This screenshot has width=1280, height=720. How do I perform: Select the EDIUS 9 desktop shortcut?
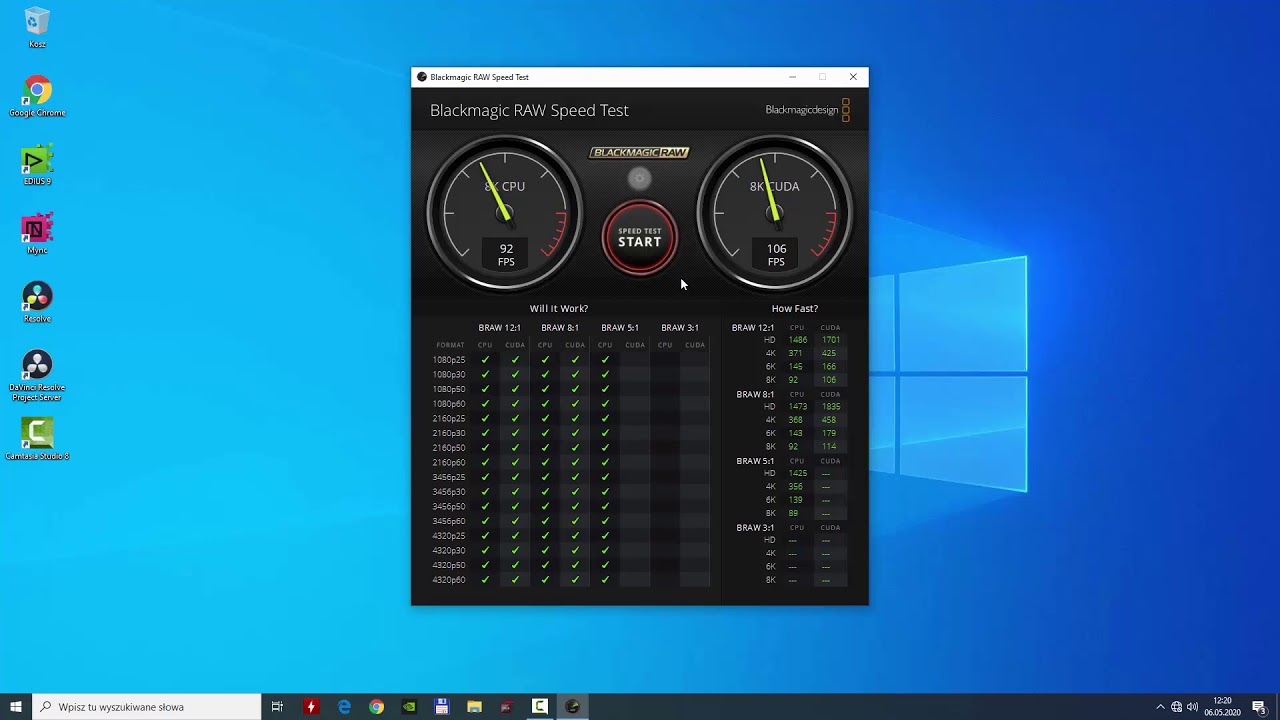(37, 166)
